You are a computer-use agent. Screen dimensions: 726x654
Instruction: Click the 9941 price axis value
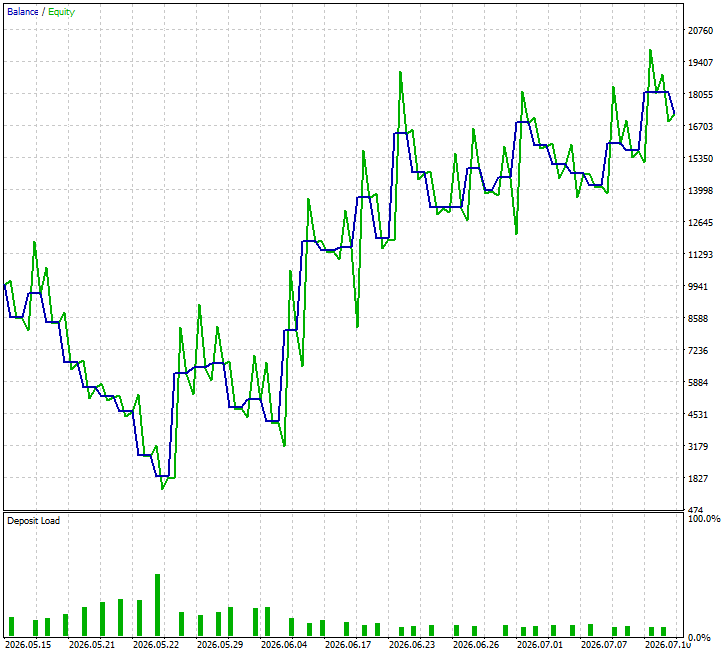[698, 287]
